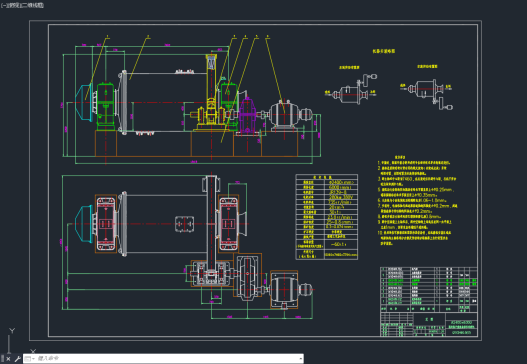Image resolution: width=527 pixels, height=364 pixels.
Task: Open the recent commands dropdown
Action: pyautogui.click(x=29, y=359)
